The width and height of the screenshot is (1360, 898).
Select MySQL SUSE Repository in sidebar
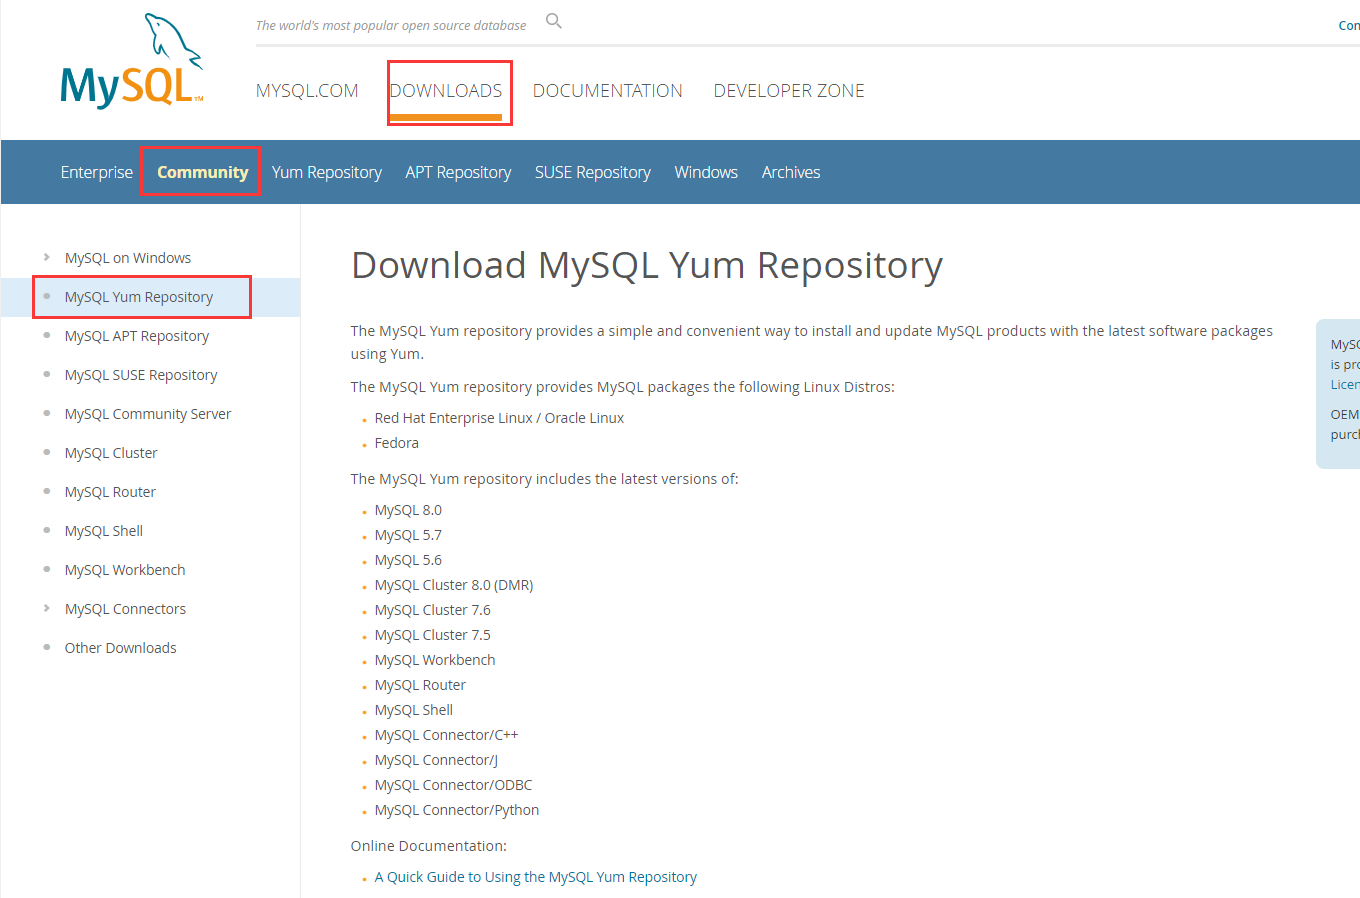[141, 375]
